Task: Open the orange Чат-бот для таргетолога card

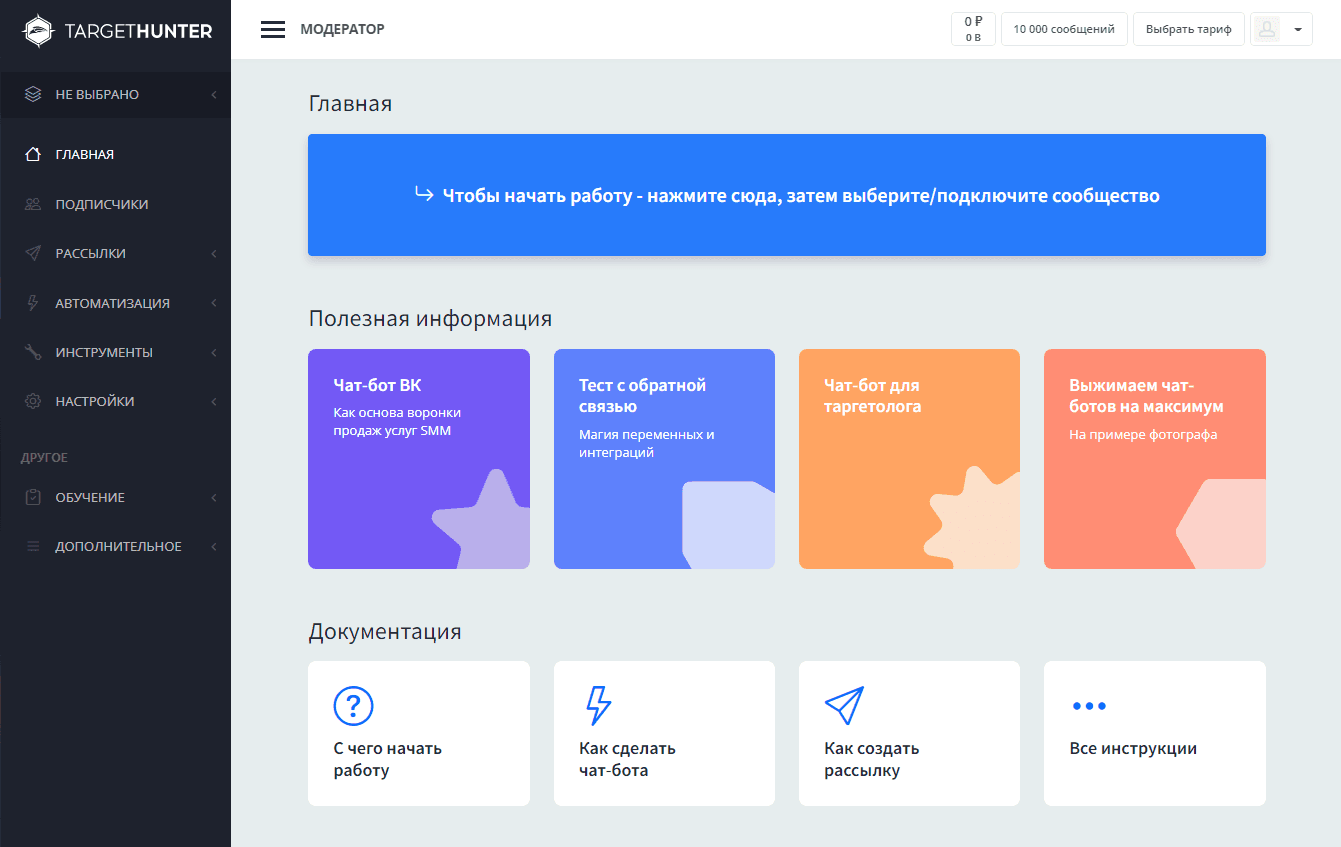Action: click(909, 459)
